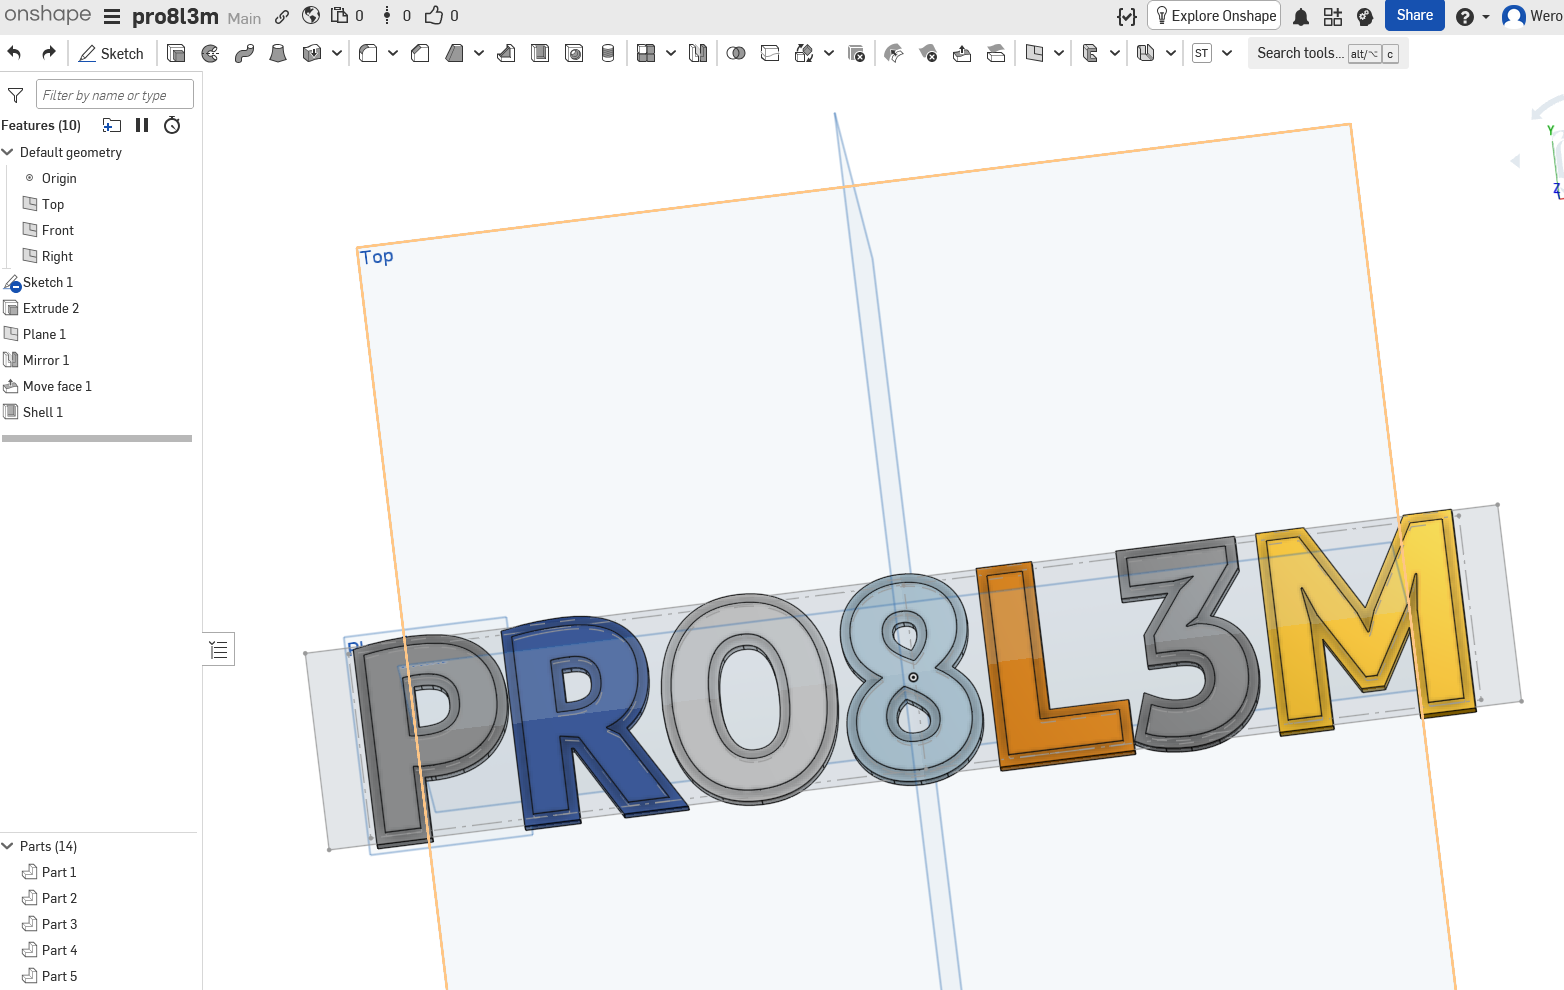
Task: Select the Transform tool
Action: point(804,53)
